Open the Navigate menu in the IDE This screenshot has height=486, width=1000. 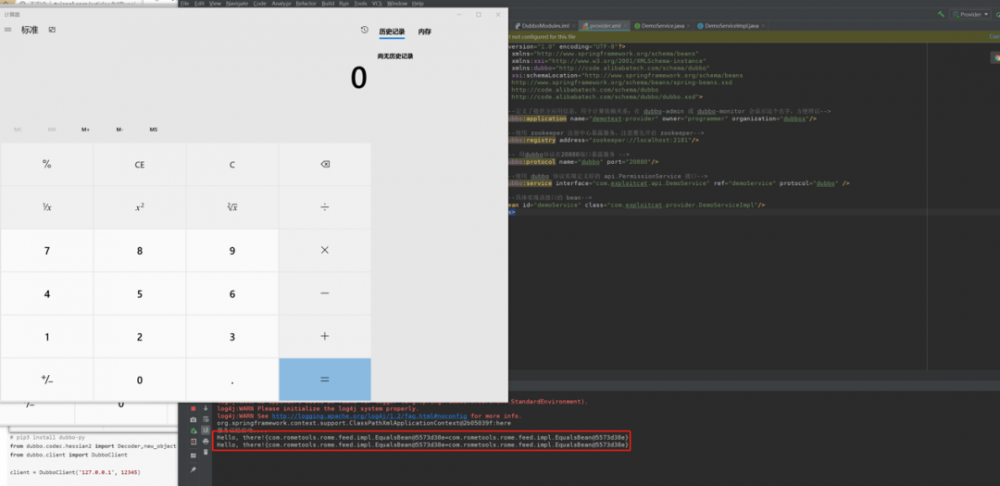point(237,3)
